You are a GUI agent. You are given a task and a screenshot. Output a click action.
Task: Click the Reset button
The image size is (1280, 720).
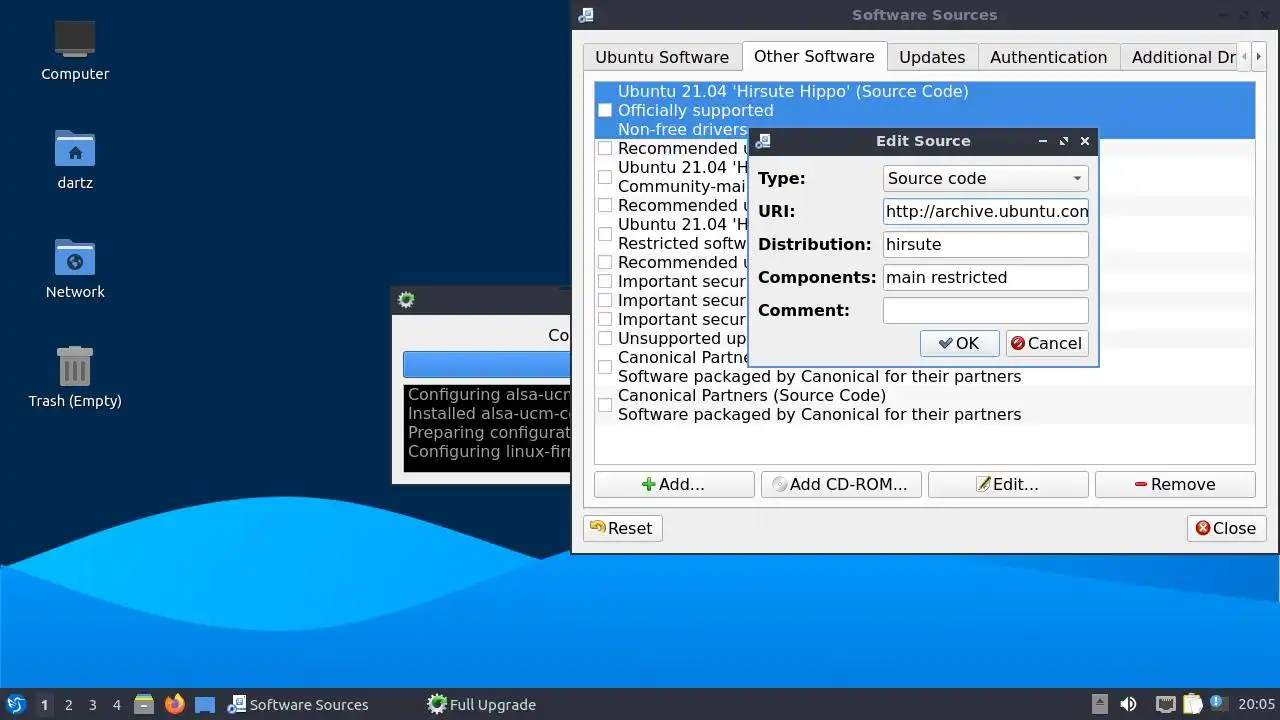pyautogui.click(x=622, y=528)
